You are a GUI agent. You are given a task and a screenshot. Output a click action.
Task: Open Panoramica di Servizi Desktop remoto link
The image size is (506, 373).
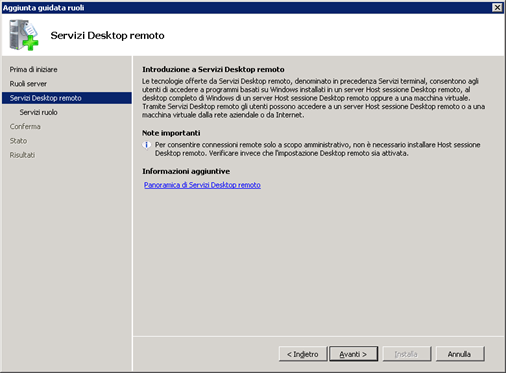202,185
